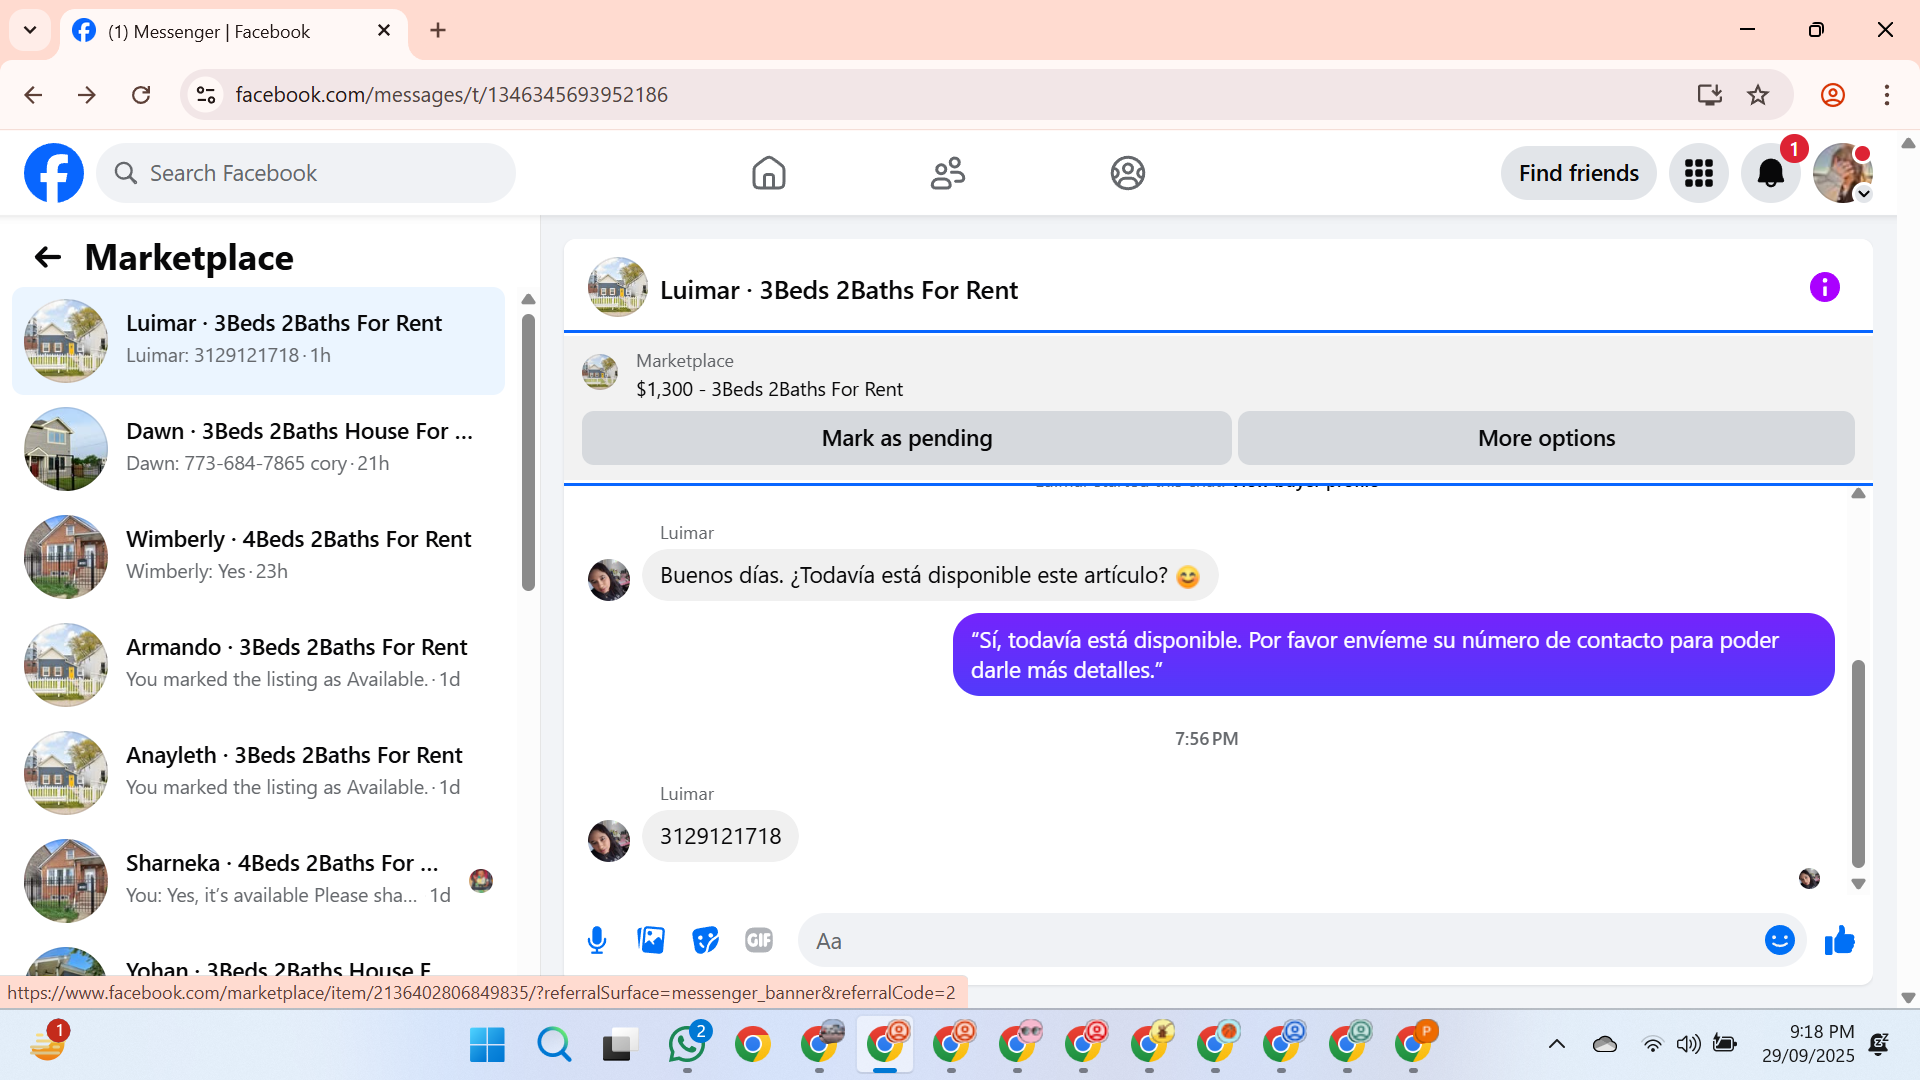
Task: Click the browser forward arrow
Action: pyautogui.click(x=87, y=95)
